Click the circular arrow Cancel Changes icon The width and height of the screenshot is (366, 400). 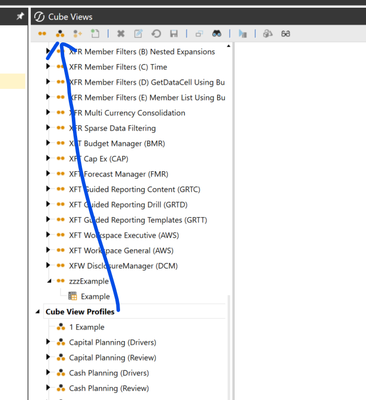156,34
